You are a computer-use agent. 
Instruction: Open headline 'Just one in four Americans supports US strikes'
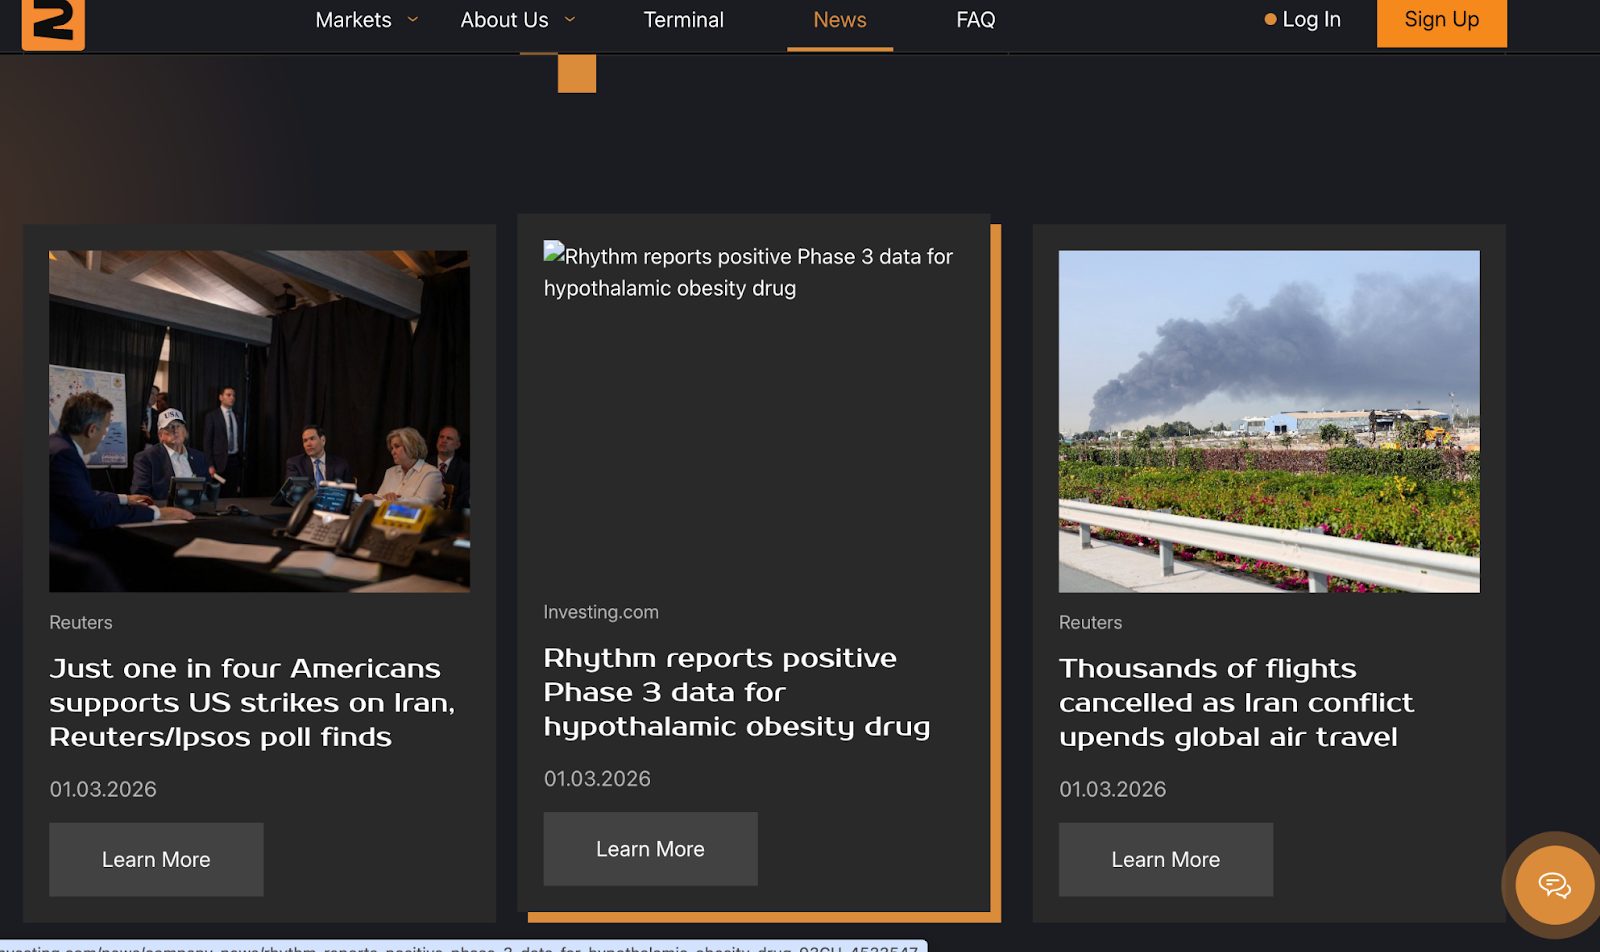(252, 703)
